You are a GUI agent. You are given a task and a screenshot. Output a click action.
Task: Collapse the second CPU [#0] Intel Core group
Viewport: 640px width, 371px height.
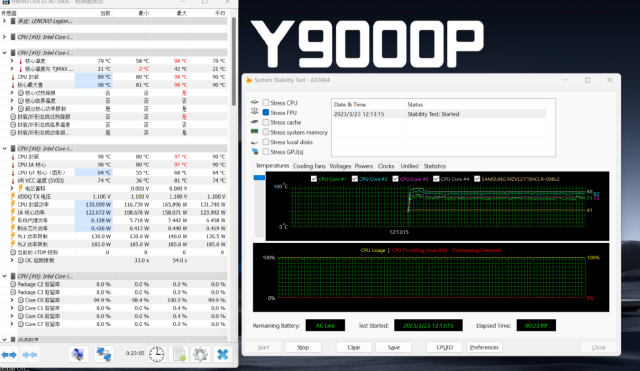[4, 53]
